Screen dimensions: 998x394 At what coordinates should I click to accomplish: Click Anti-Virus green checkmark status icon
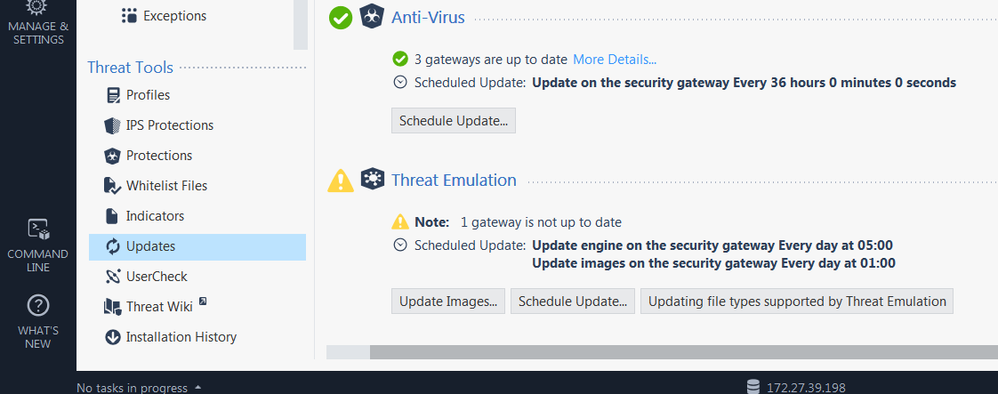[x=341, y=17]
